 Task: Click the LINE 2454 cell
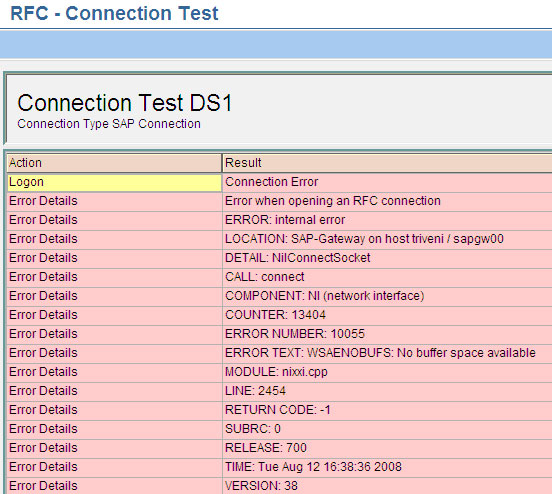click(387, 392)
